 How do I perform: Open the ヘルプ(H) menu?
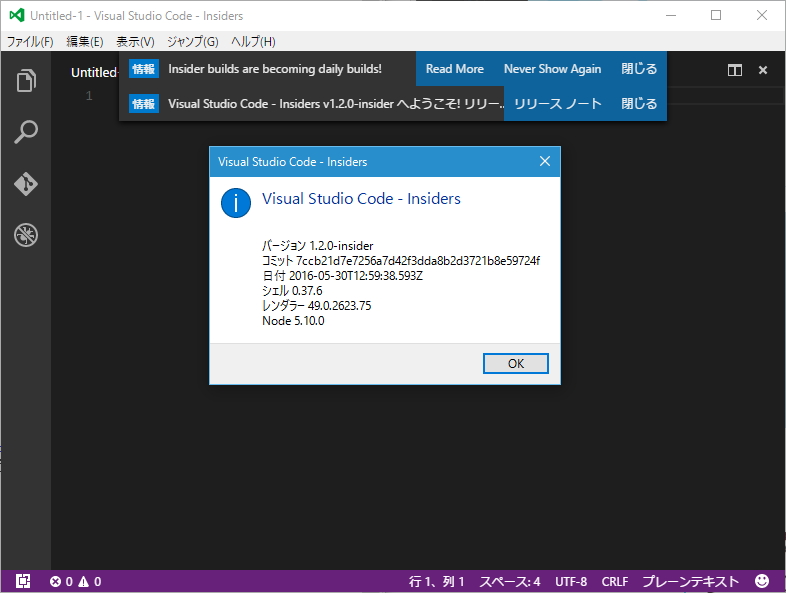tap(253, 42)
